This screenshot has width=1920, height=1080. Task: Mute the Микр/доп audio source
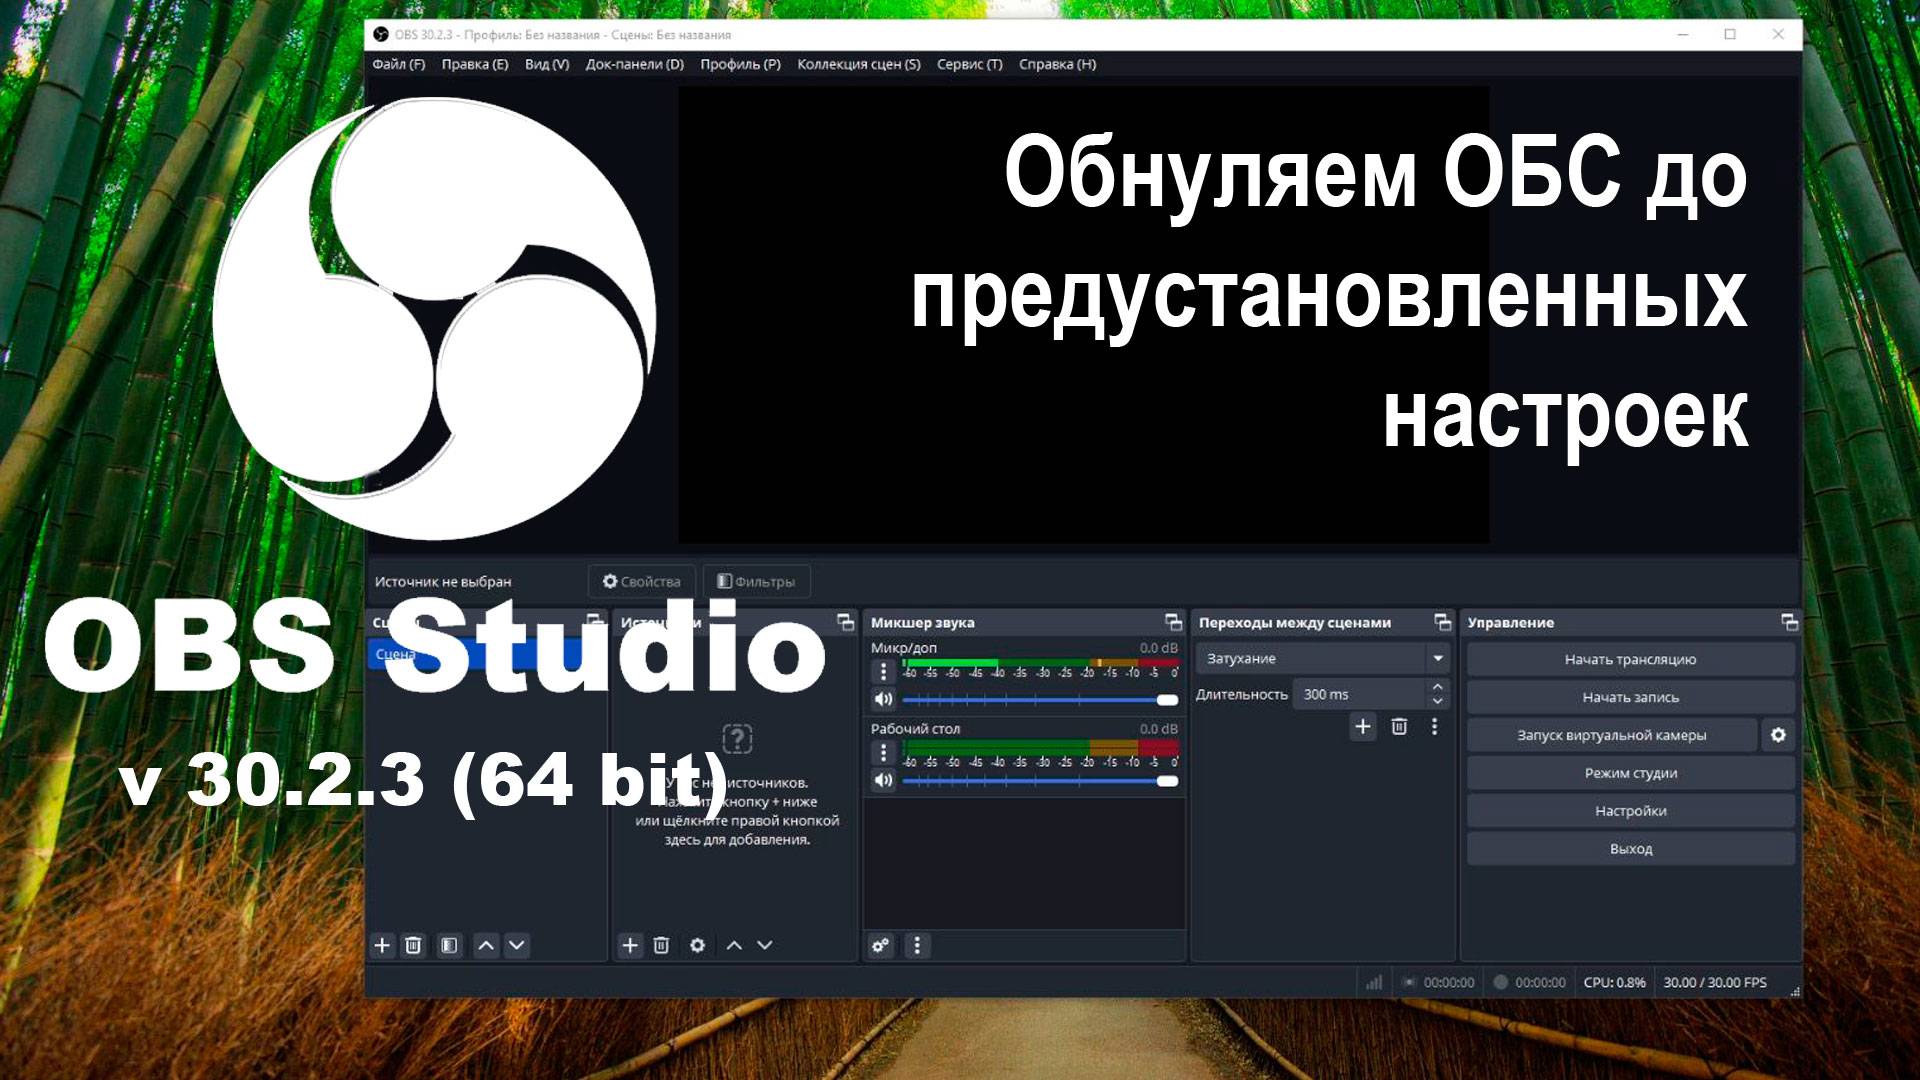point(883,700)
